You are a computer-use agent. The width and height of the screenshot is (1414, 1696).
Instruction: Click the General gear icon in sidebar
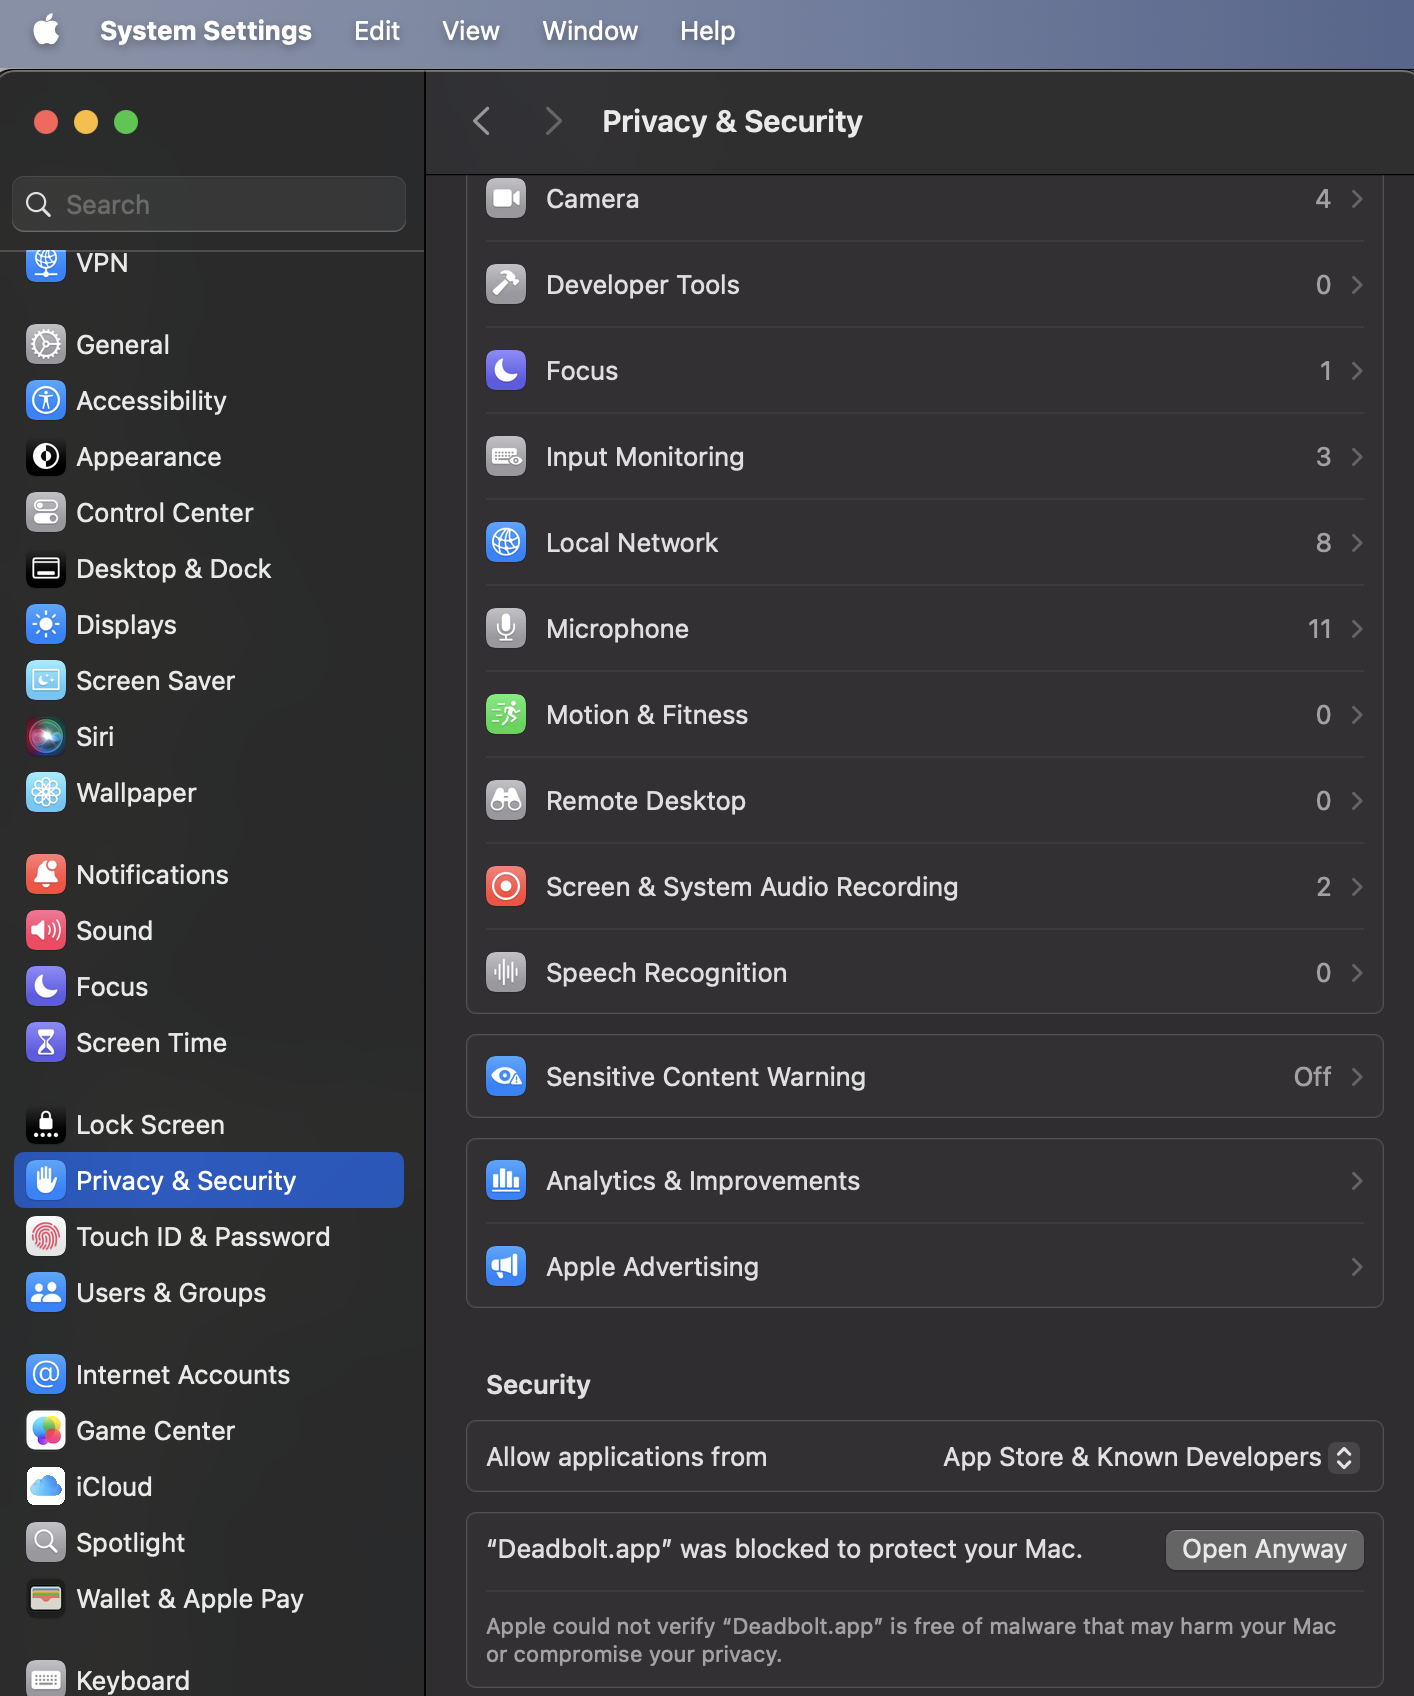click(x=46, y=345)
